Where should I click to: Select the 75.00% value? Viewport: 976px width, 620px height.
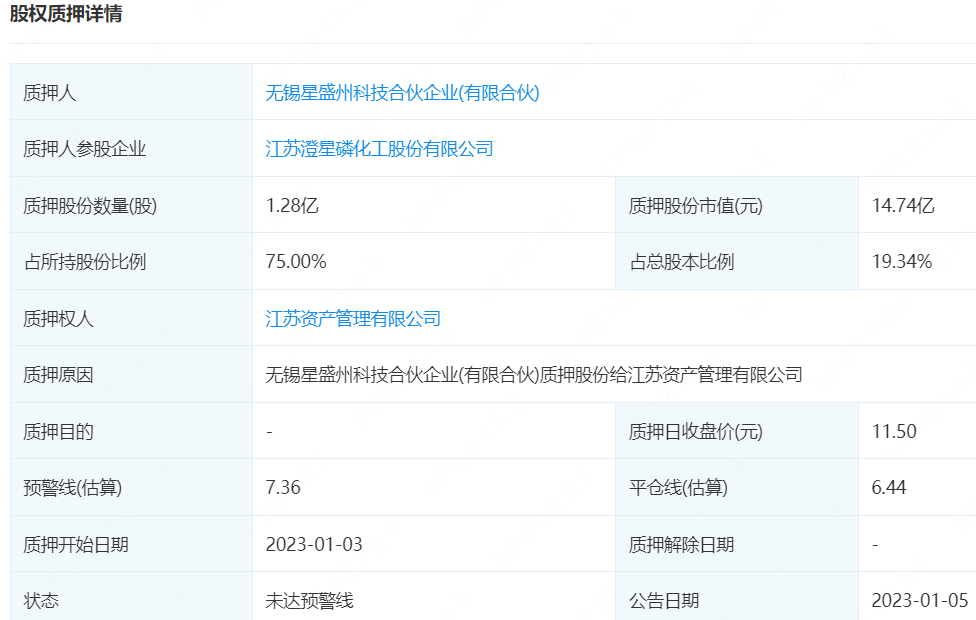coord(296,261)
